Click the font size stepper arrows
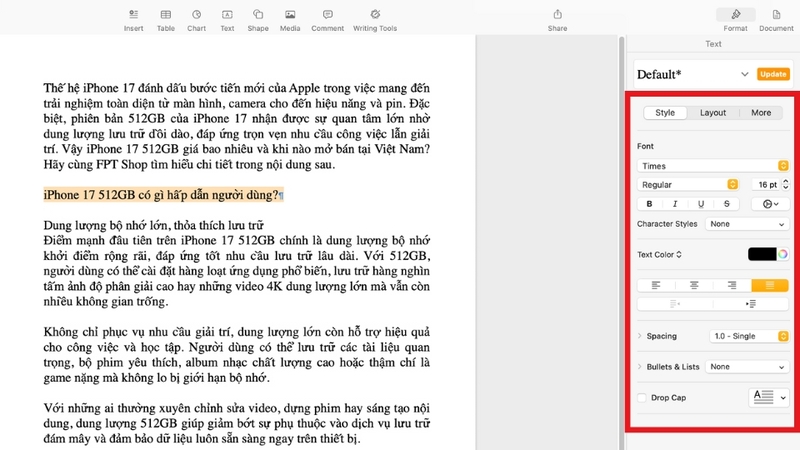The height and width of the screenshot is (450, 800). pos(786,185)
